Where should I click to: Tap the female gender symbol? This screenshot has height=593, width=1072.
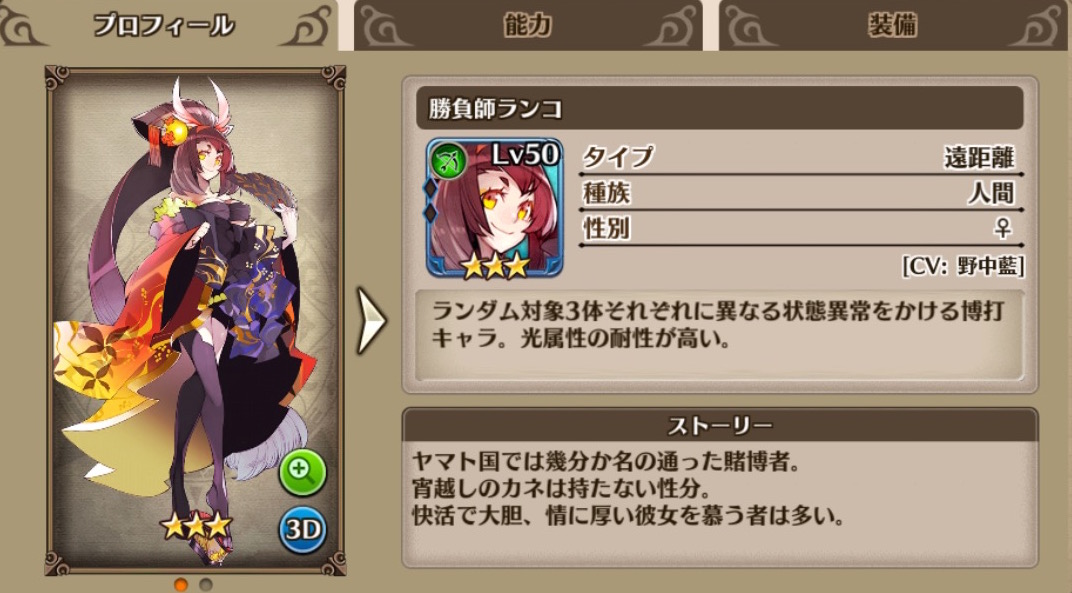pyautogui.click(x=1003, y=228)
